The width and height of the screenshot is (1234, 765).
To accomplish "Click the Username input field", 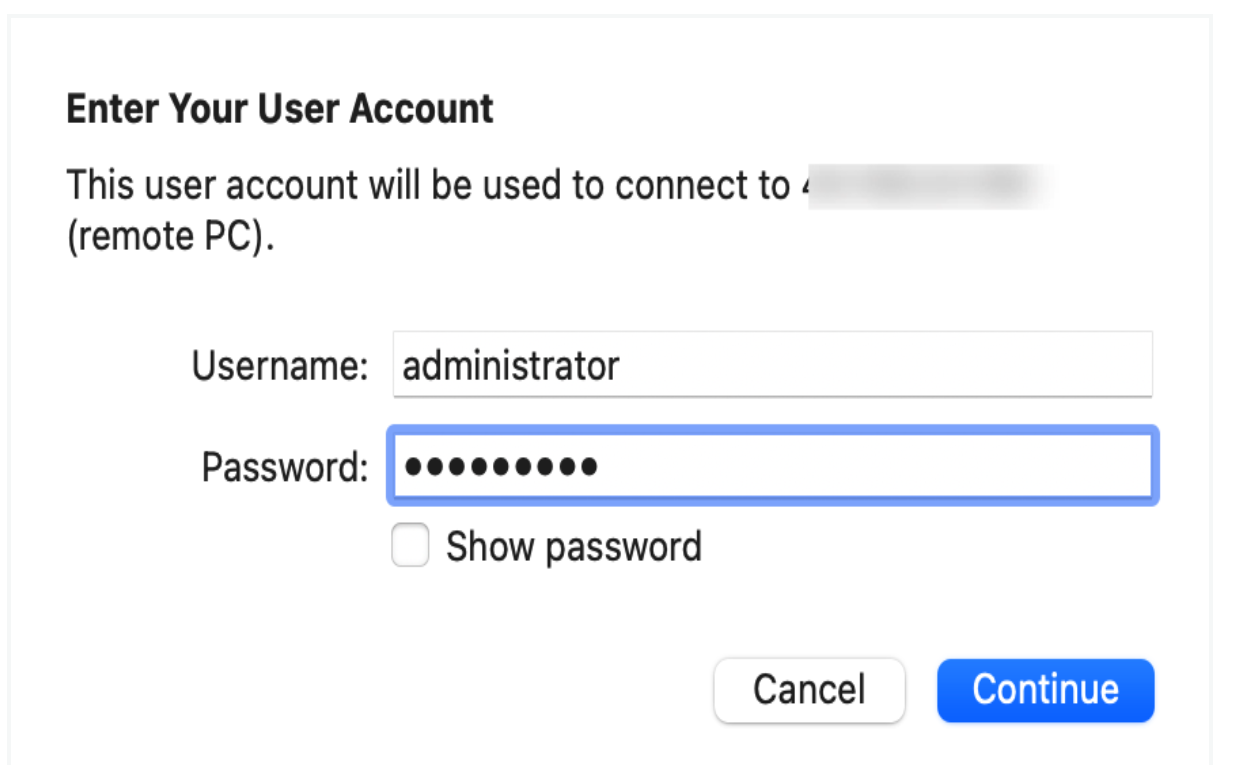I will coord(772,365).
